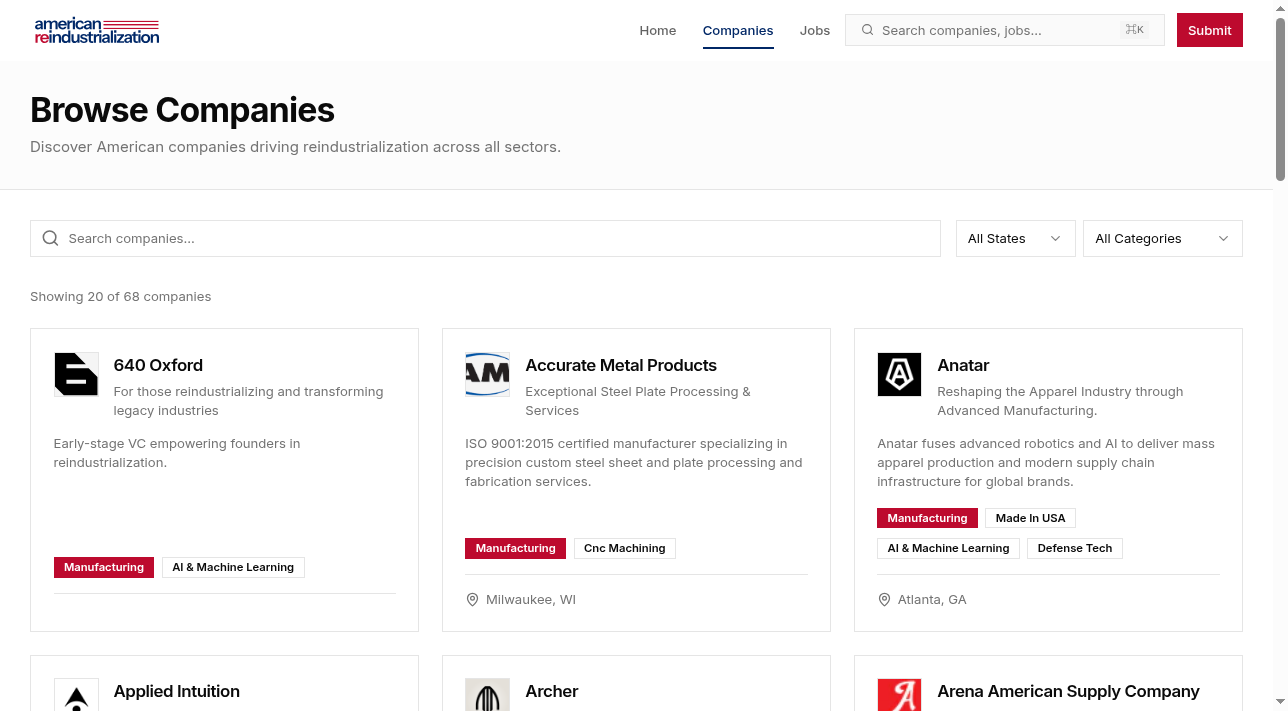Click the 'Milwaukee, WI' location text
The image size is (1288, 711).
coord(531,599)
